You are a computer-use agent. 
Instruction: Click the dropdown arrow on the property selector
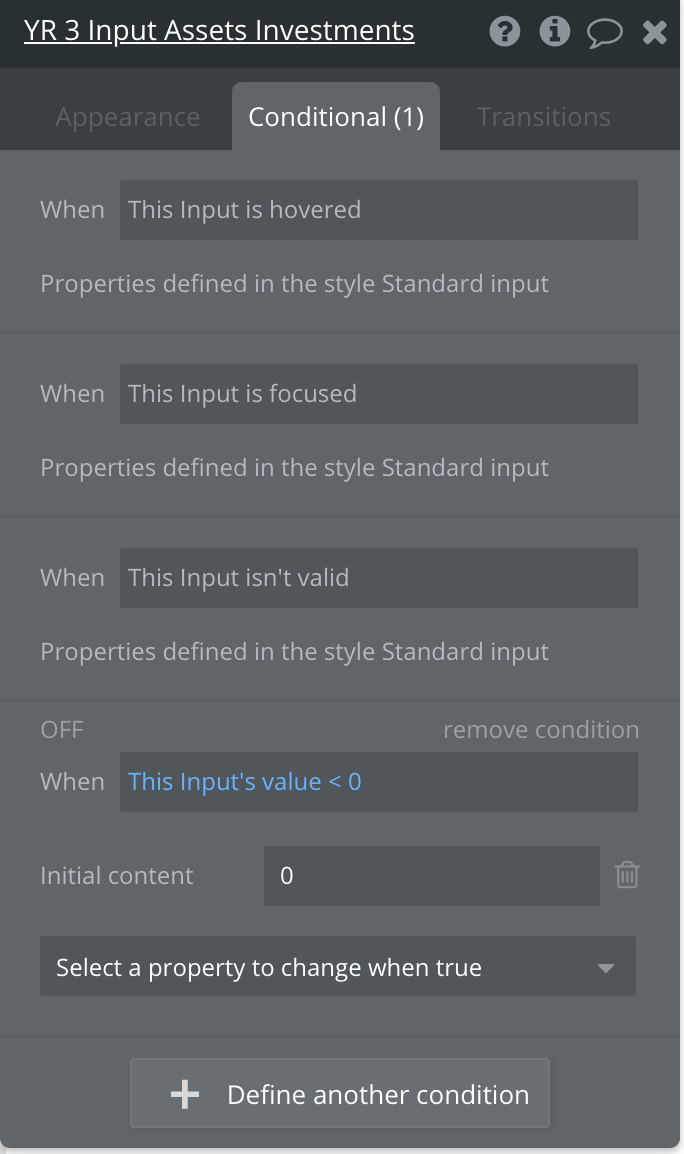pyautogui.click(x=606, y=968)
